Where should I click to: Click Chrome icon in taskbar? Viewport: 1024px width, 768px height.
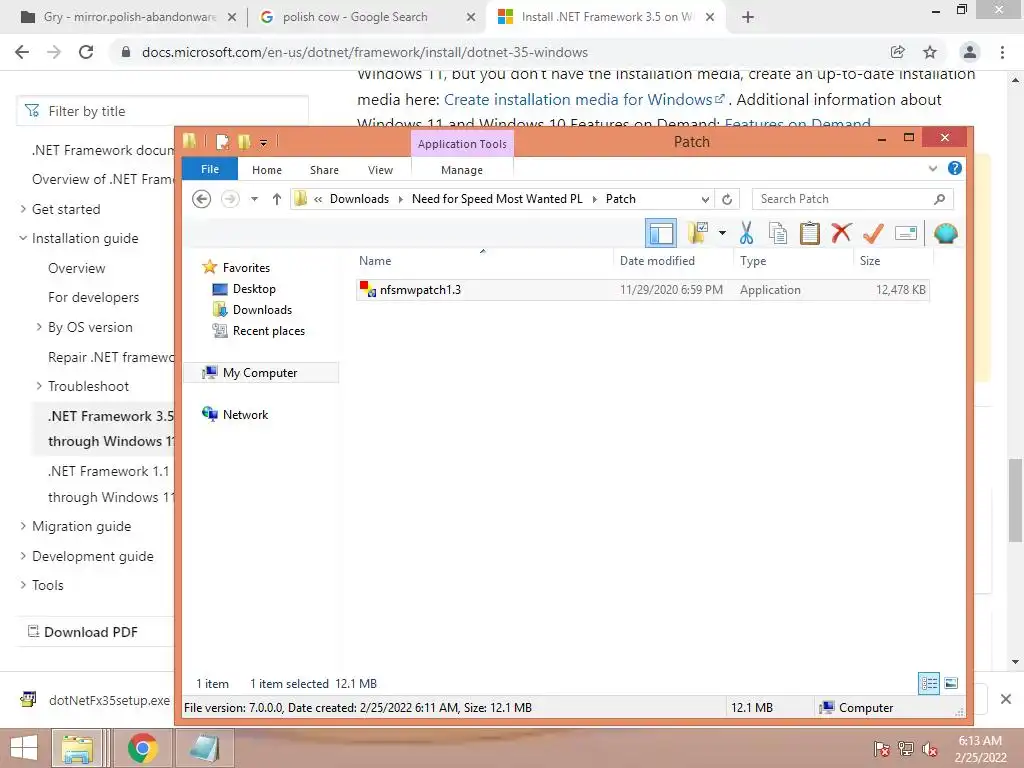coord(143,748)
